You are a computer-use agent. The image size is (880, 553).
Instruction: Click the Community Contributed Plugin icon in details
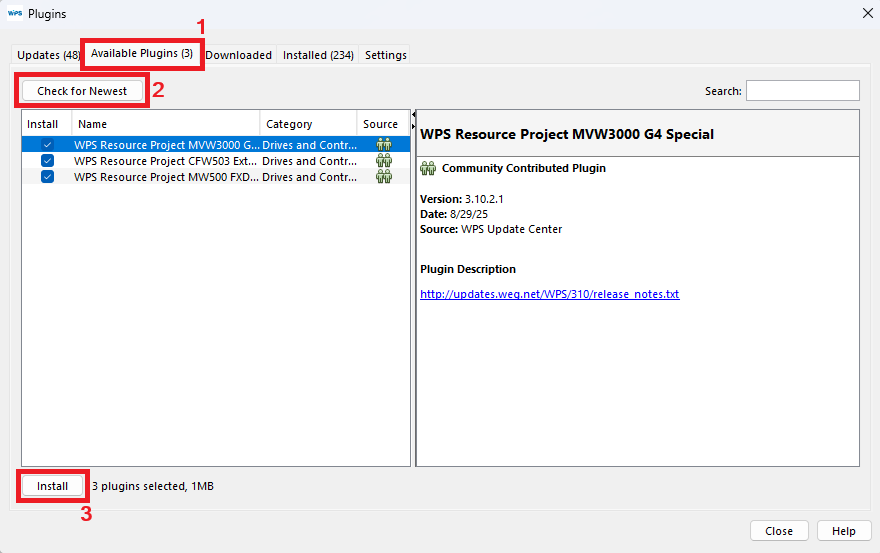coord(428,168)
